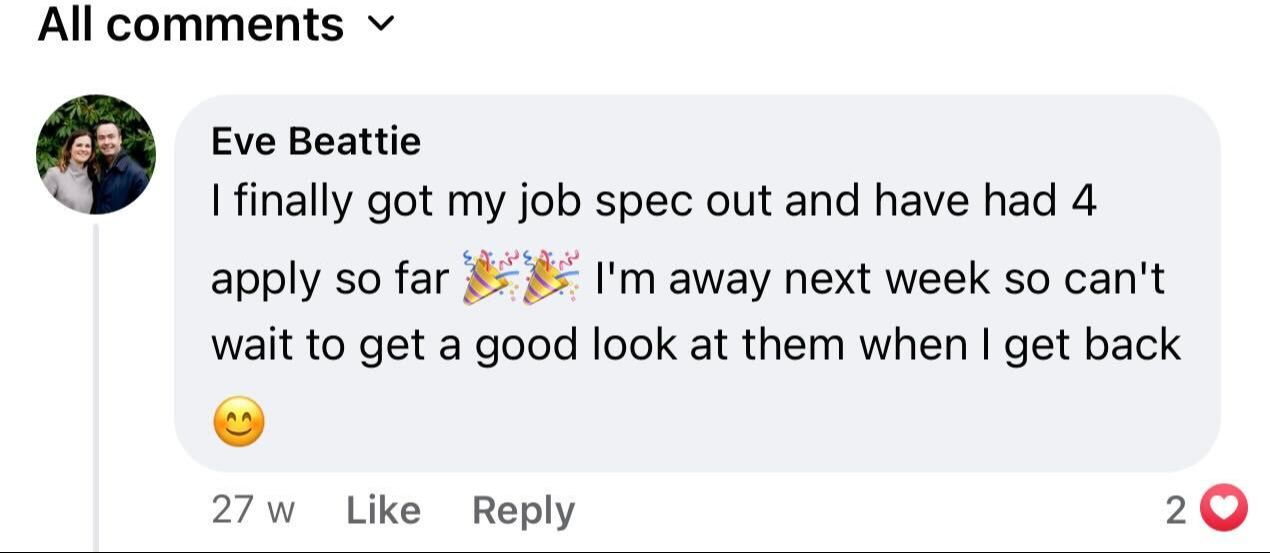Click the second party popper emoji
This screenshot has width=1270, height=553.
(x=550, y=280)
